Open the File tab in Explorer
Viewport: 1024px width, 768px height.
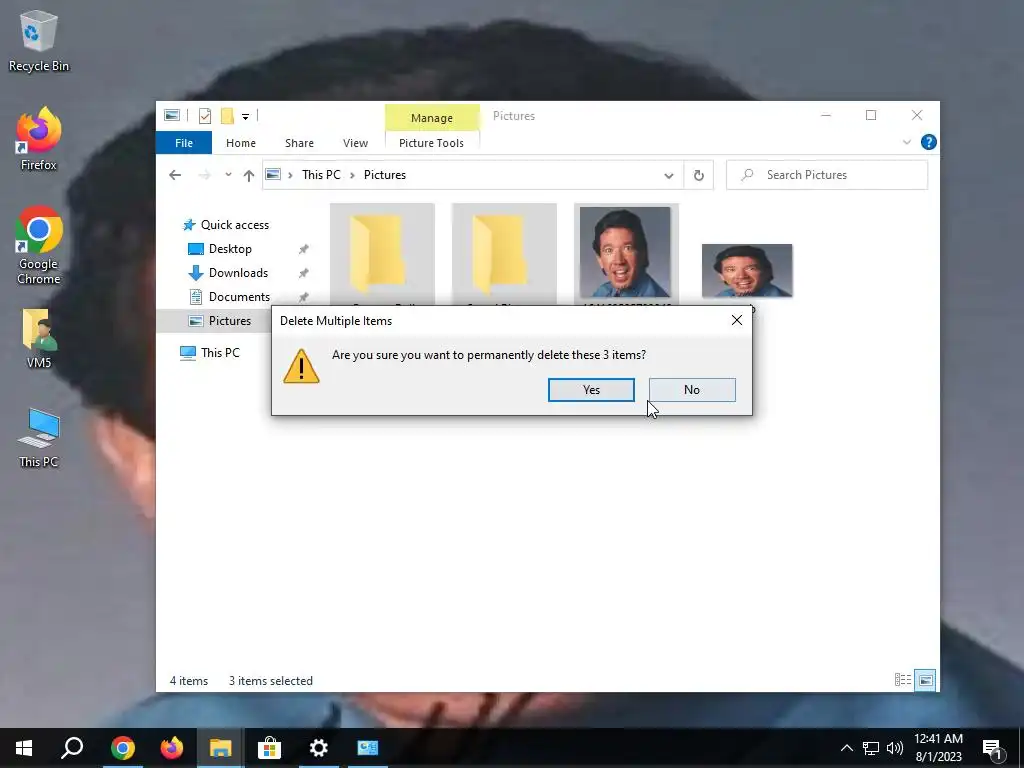[184, 142]
